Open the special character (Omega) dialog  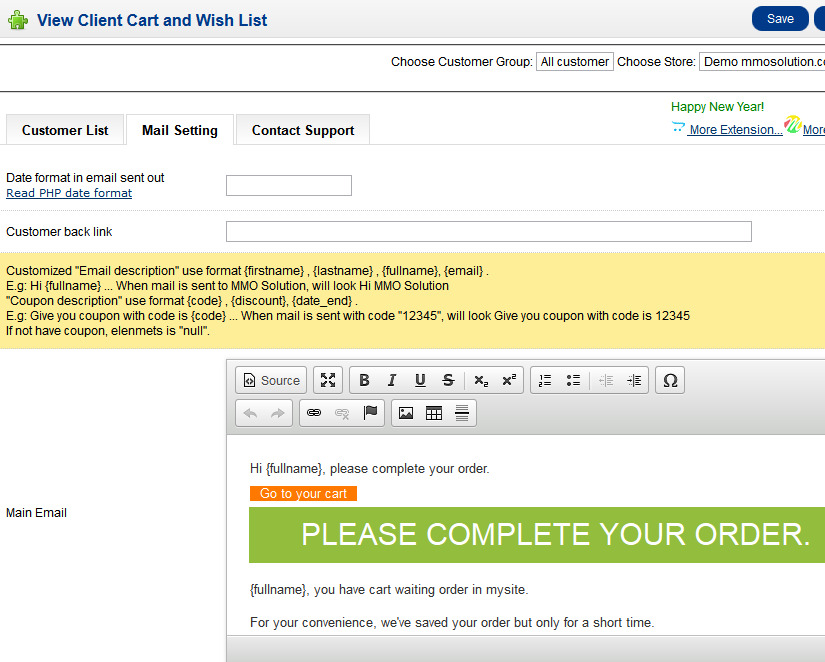click(670, 380)
